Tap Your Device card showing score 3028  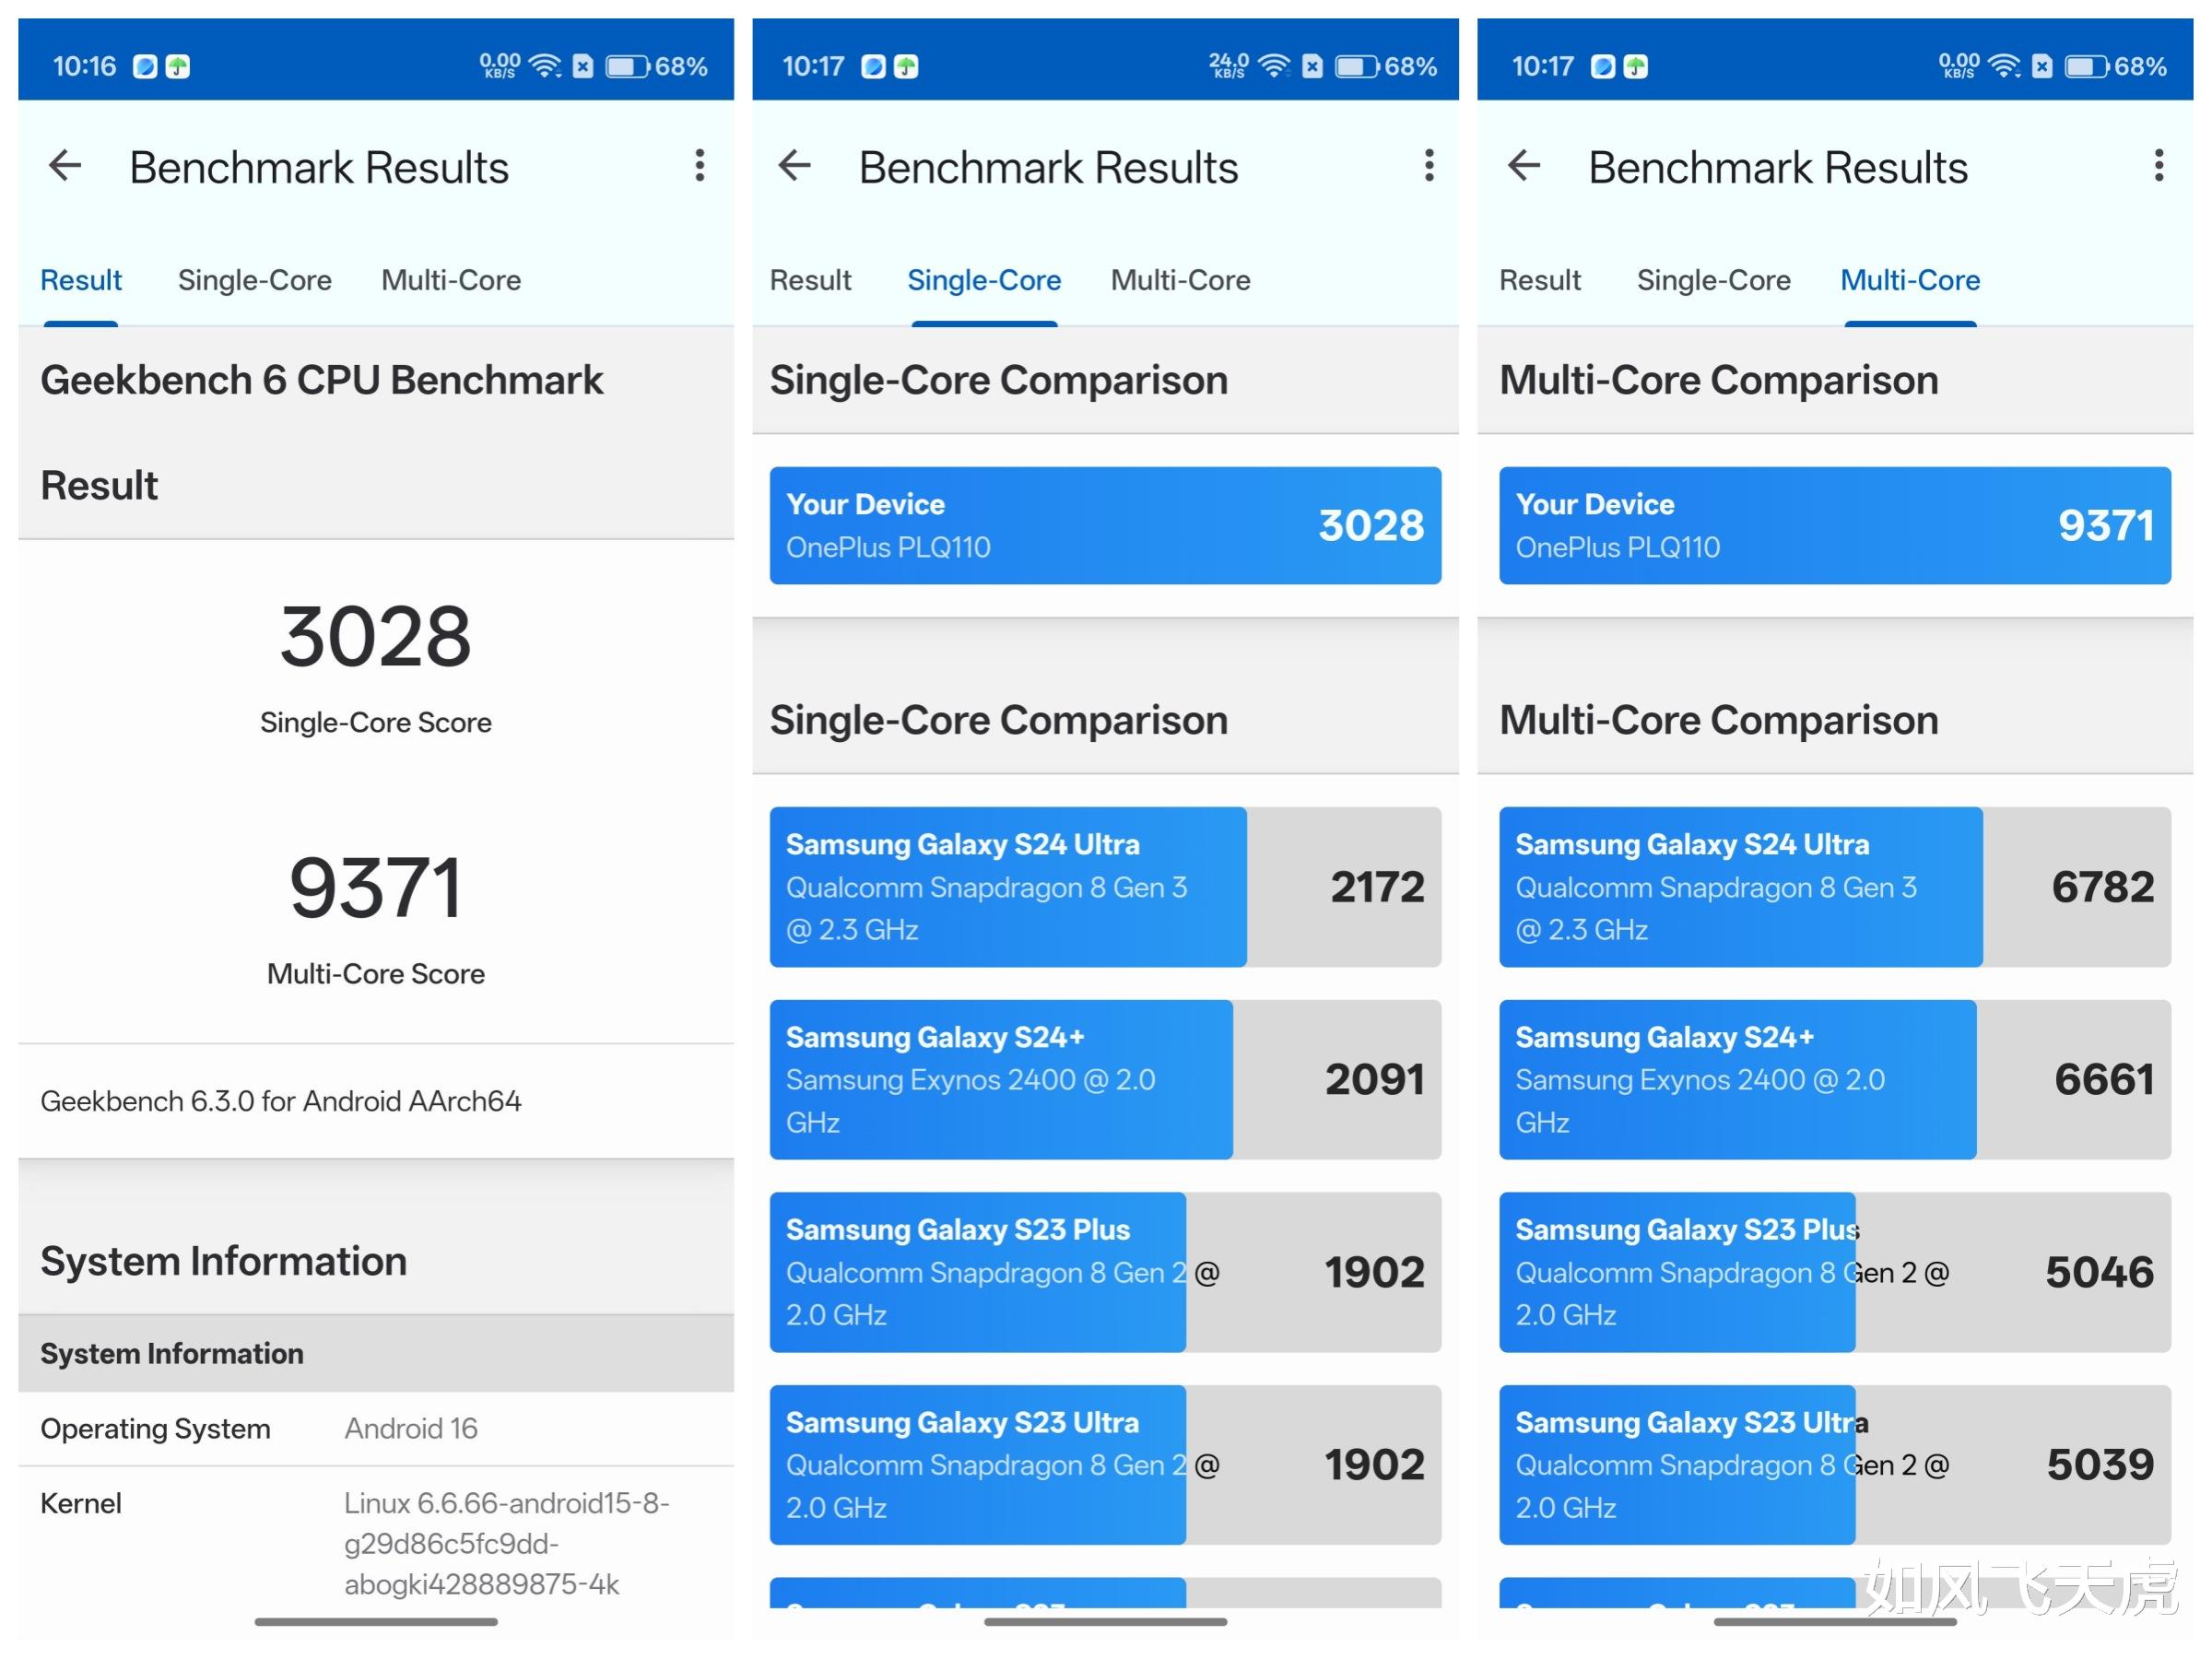coord(1105,525)
